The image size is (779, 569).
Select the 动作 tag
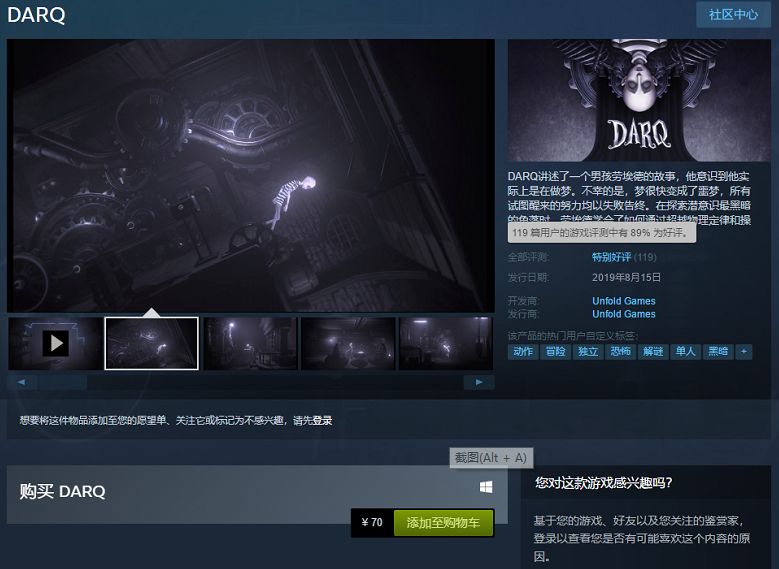[523, 351]
